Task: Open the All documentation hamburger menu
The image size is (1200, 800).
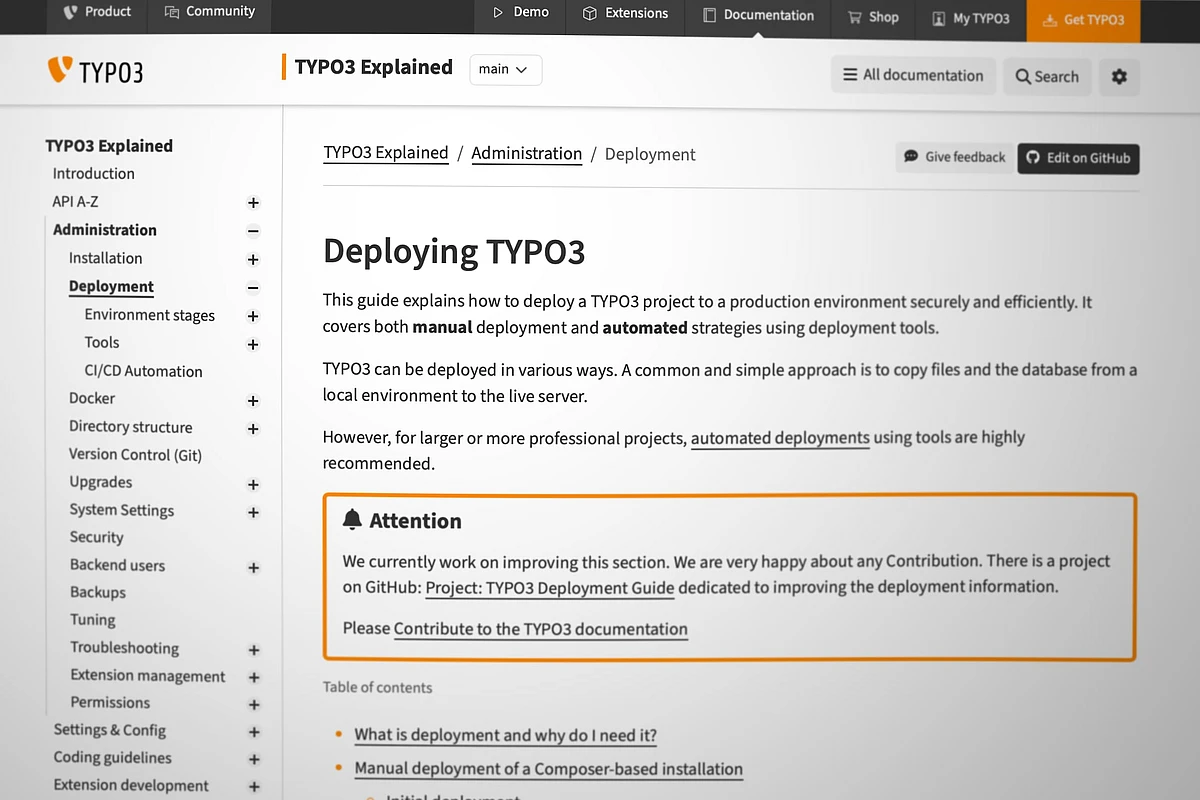Action: (x=912, y=75)
